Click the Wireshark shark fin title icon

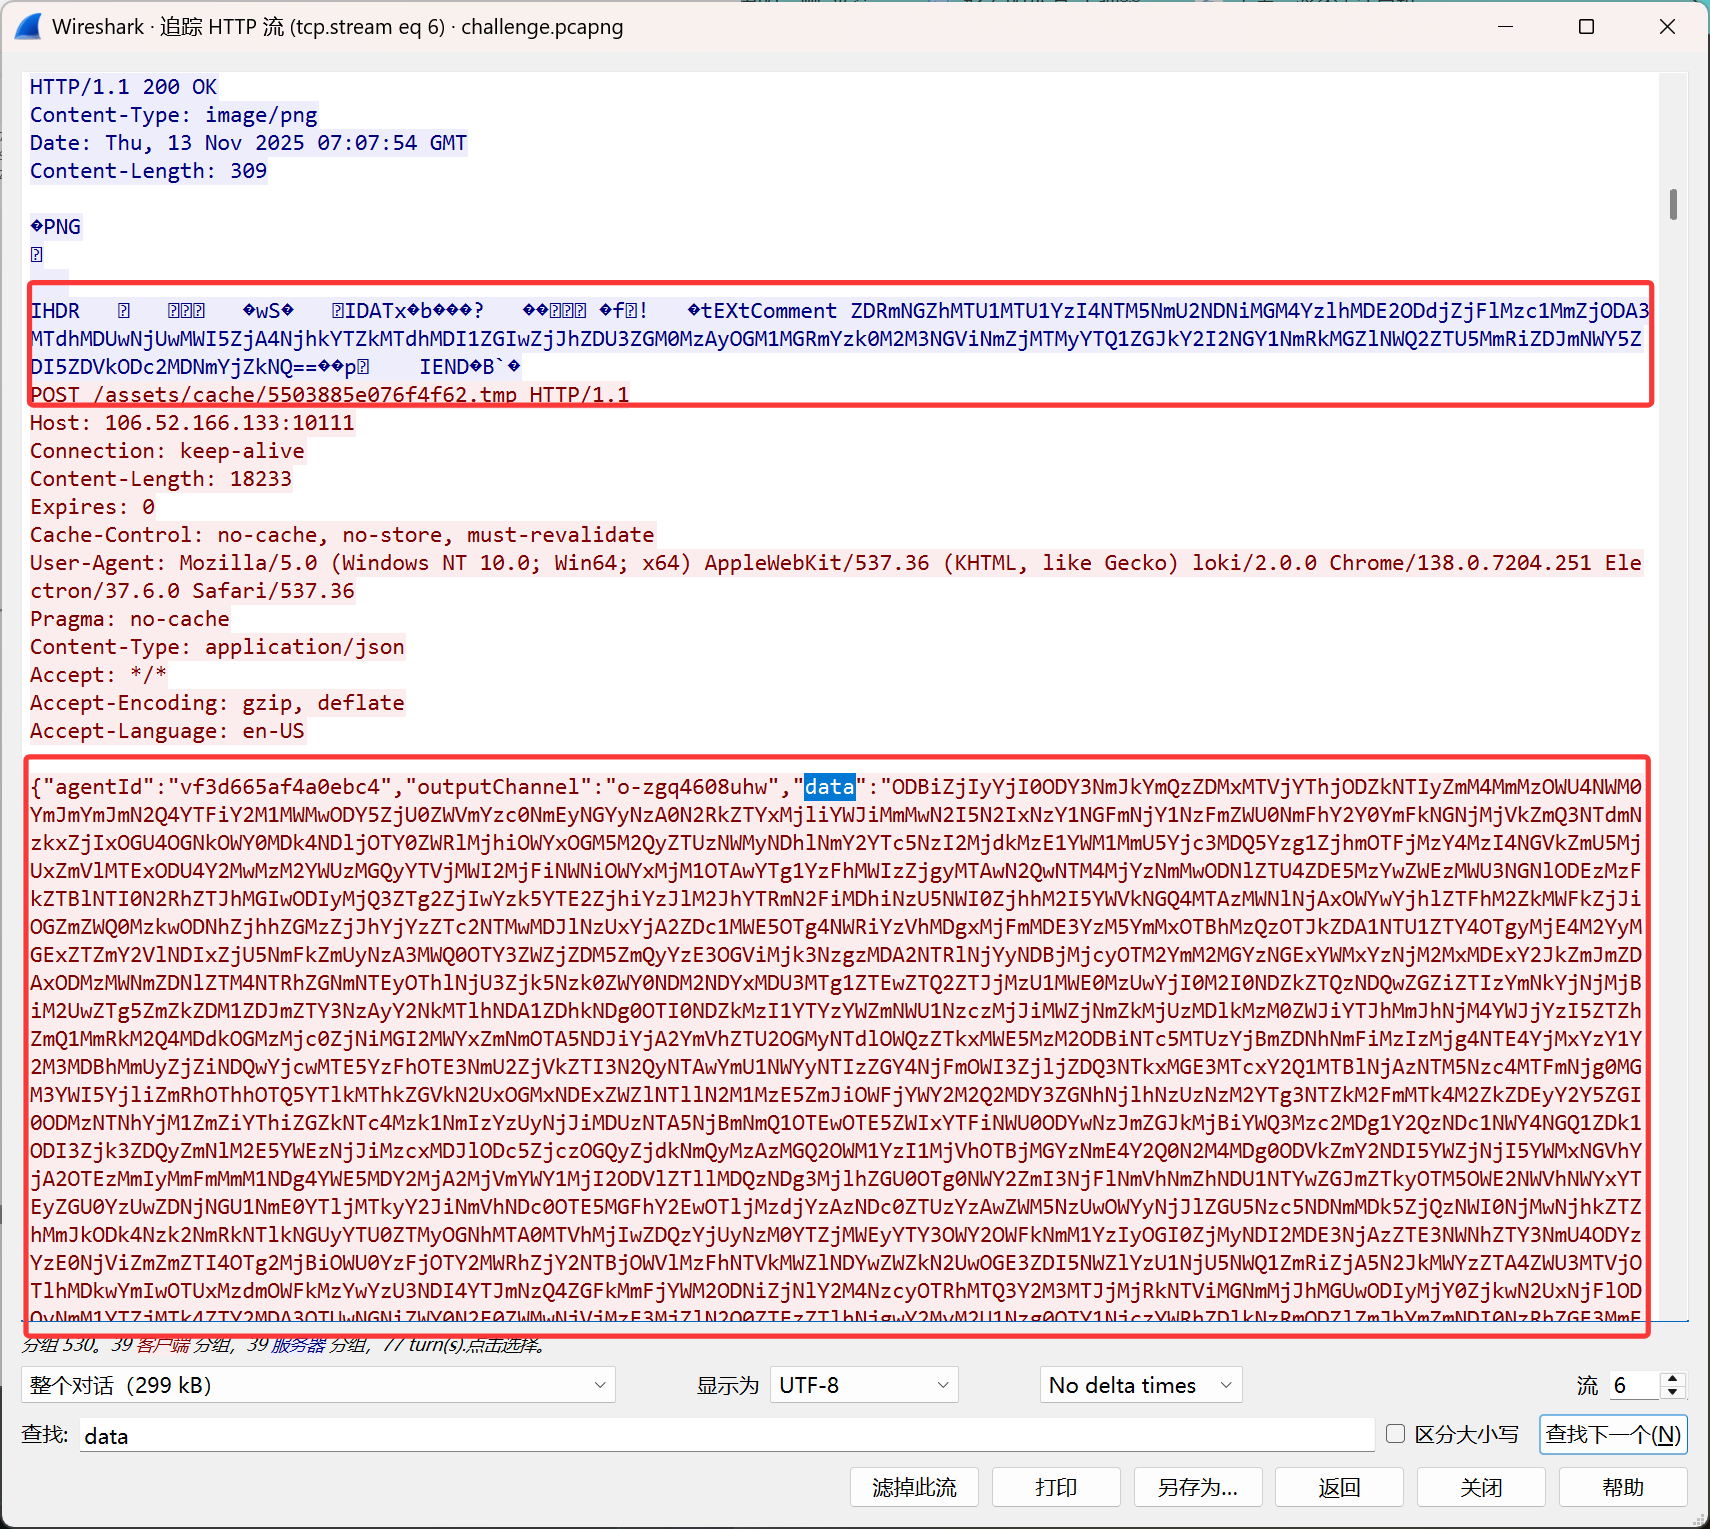(28, 27)
